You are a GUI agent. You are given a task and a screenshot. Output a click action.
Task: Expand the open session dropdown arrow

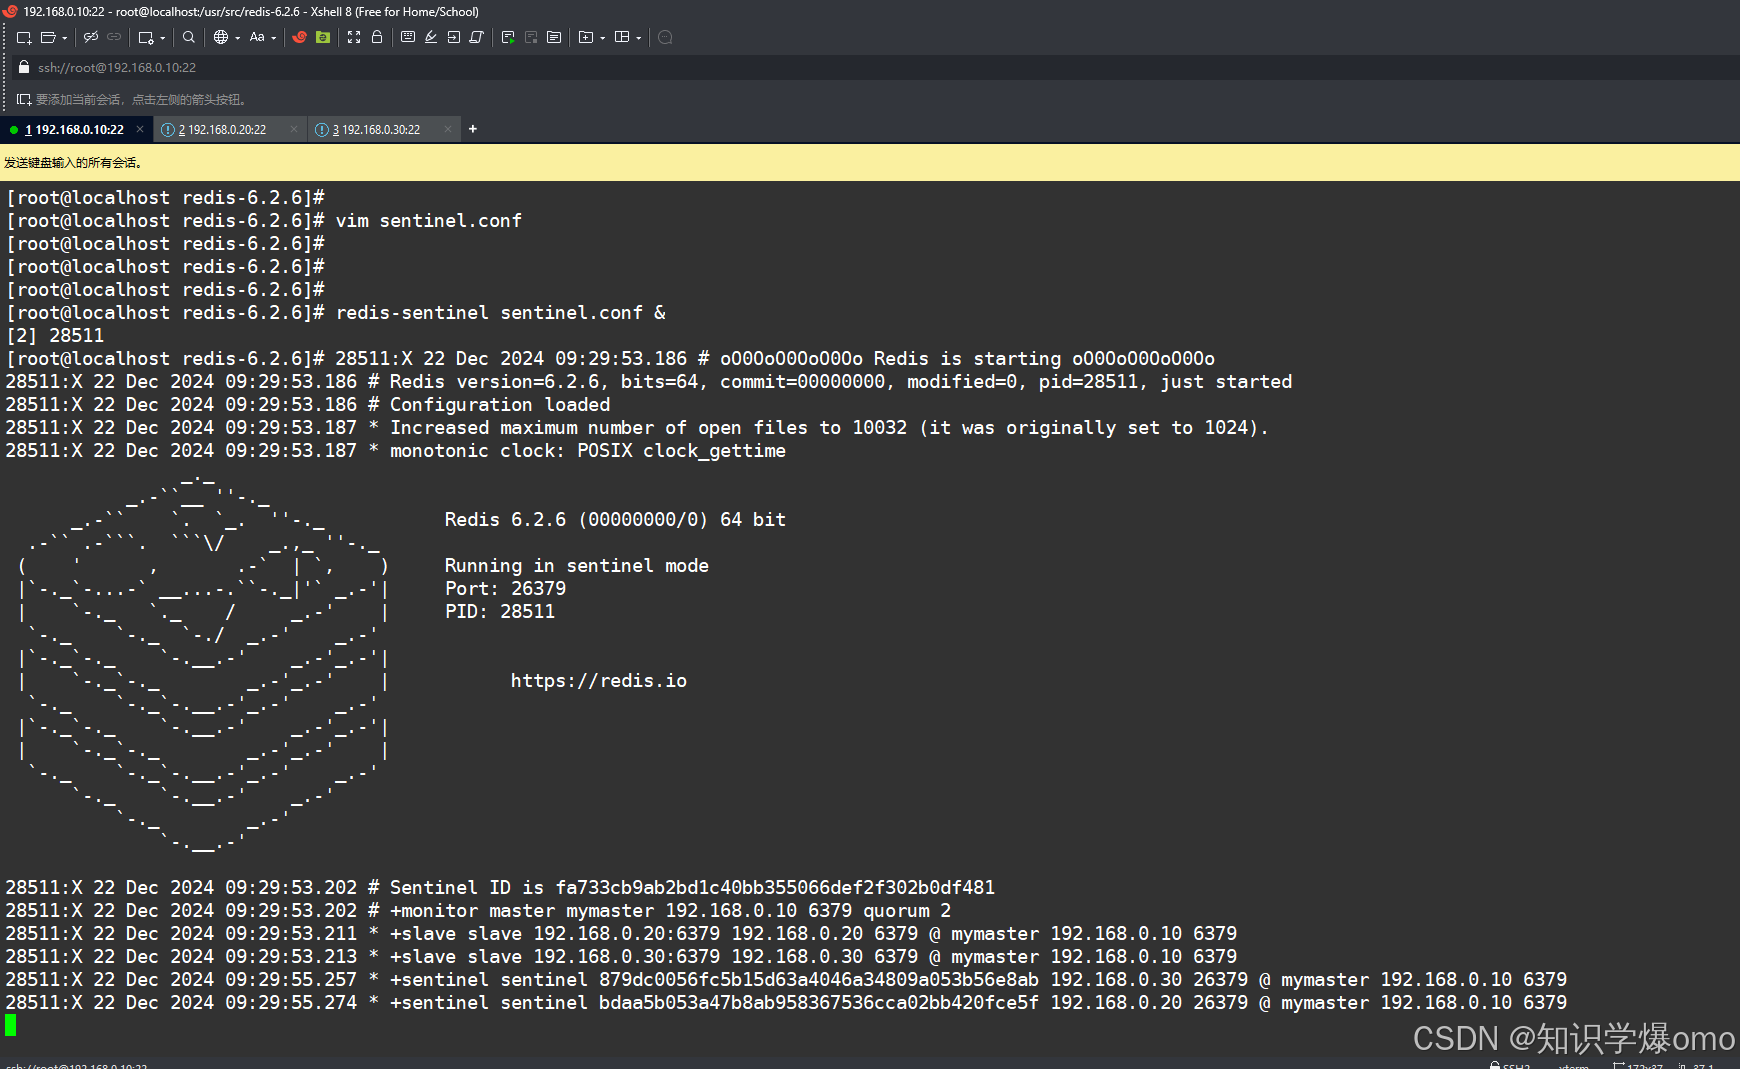pyautogui.click(x=65, y=38)
